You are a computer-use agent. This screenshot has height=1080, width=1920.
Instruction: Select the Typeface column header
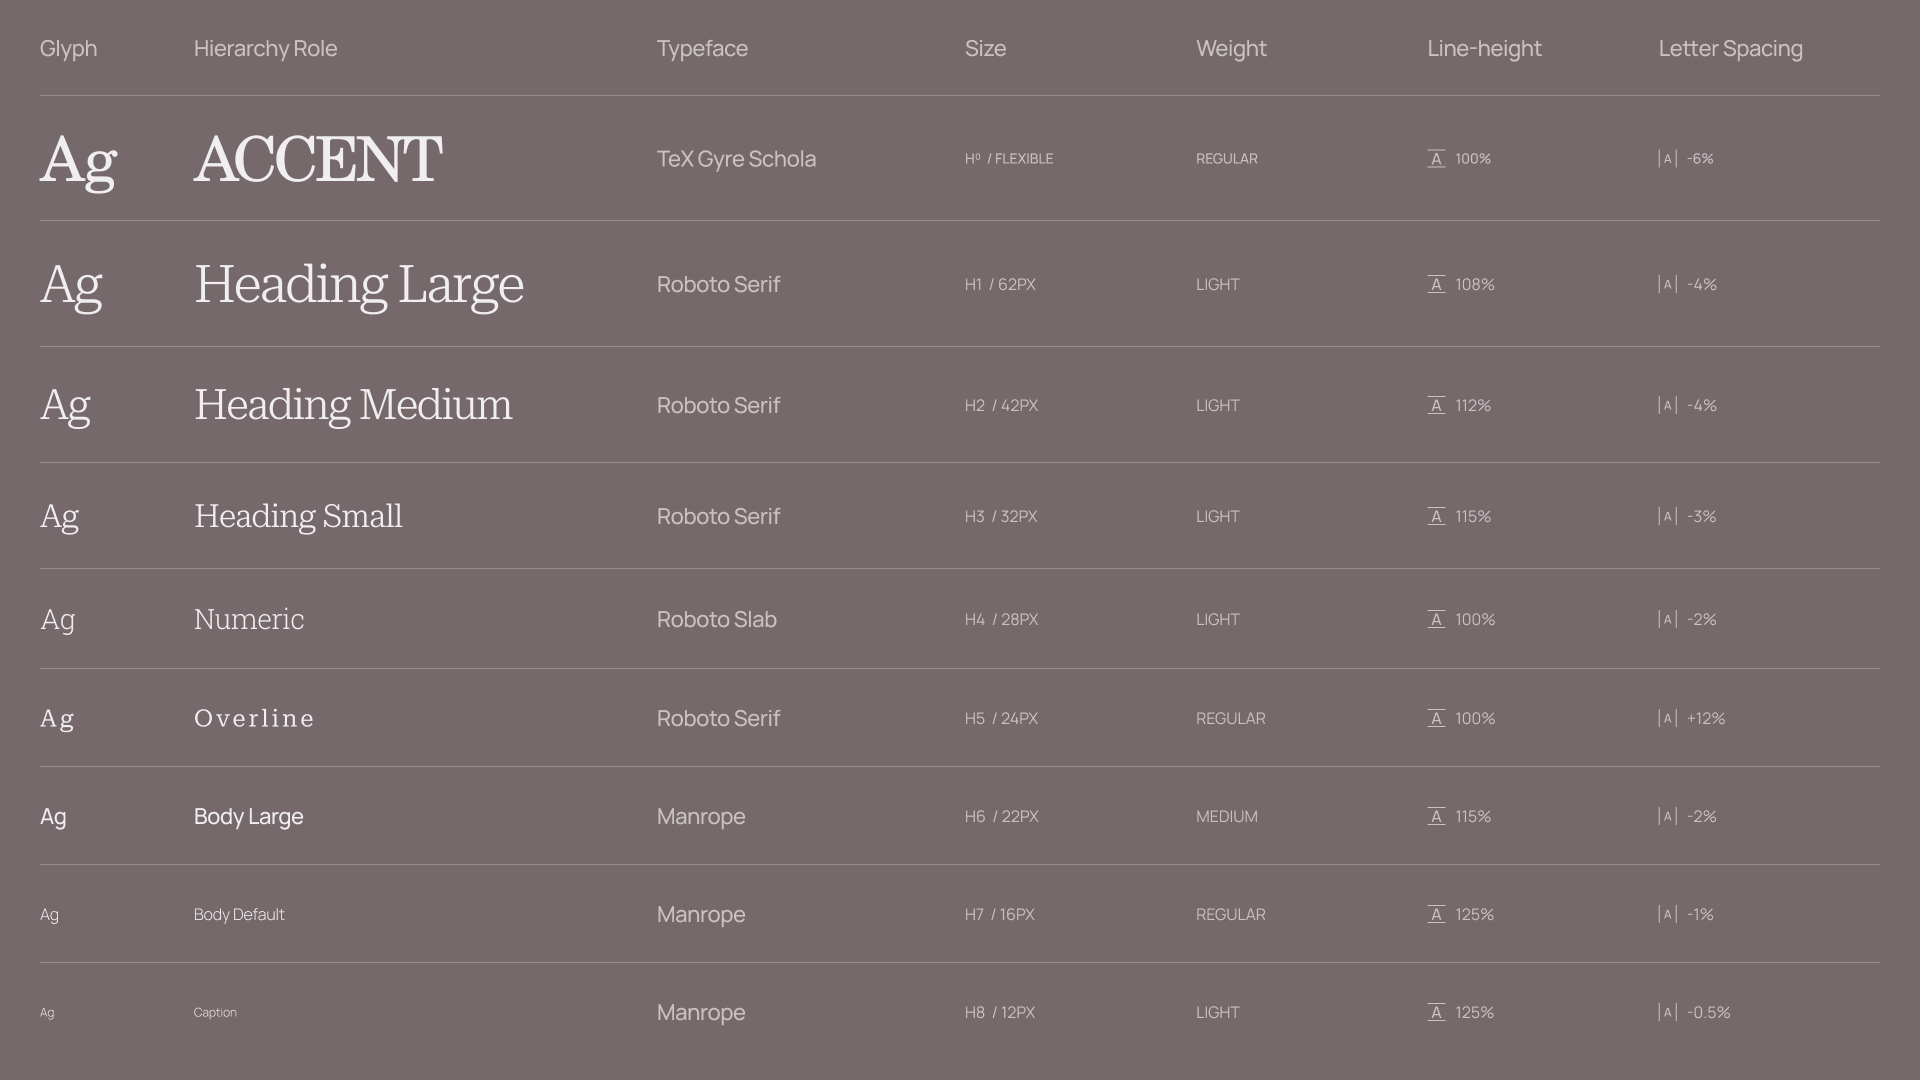pos(702,49)
